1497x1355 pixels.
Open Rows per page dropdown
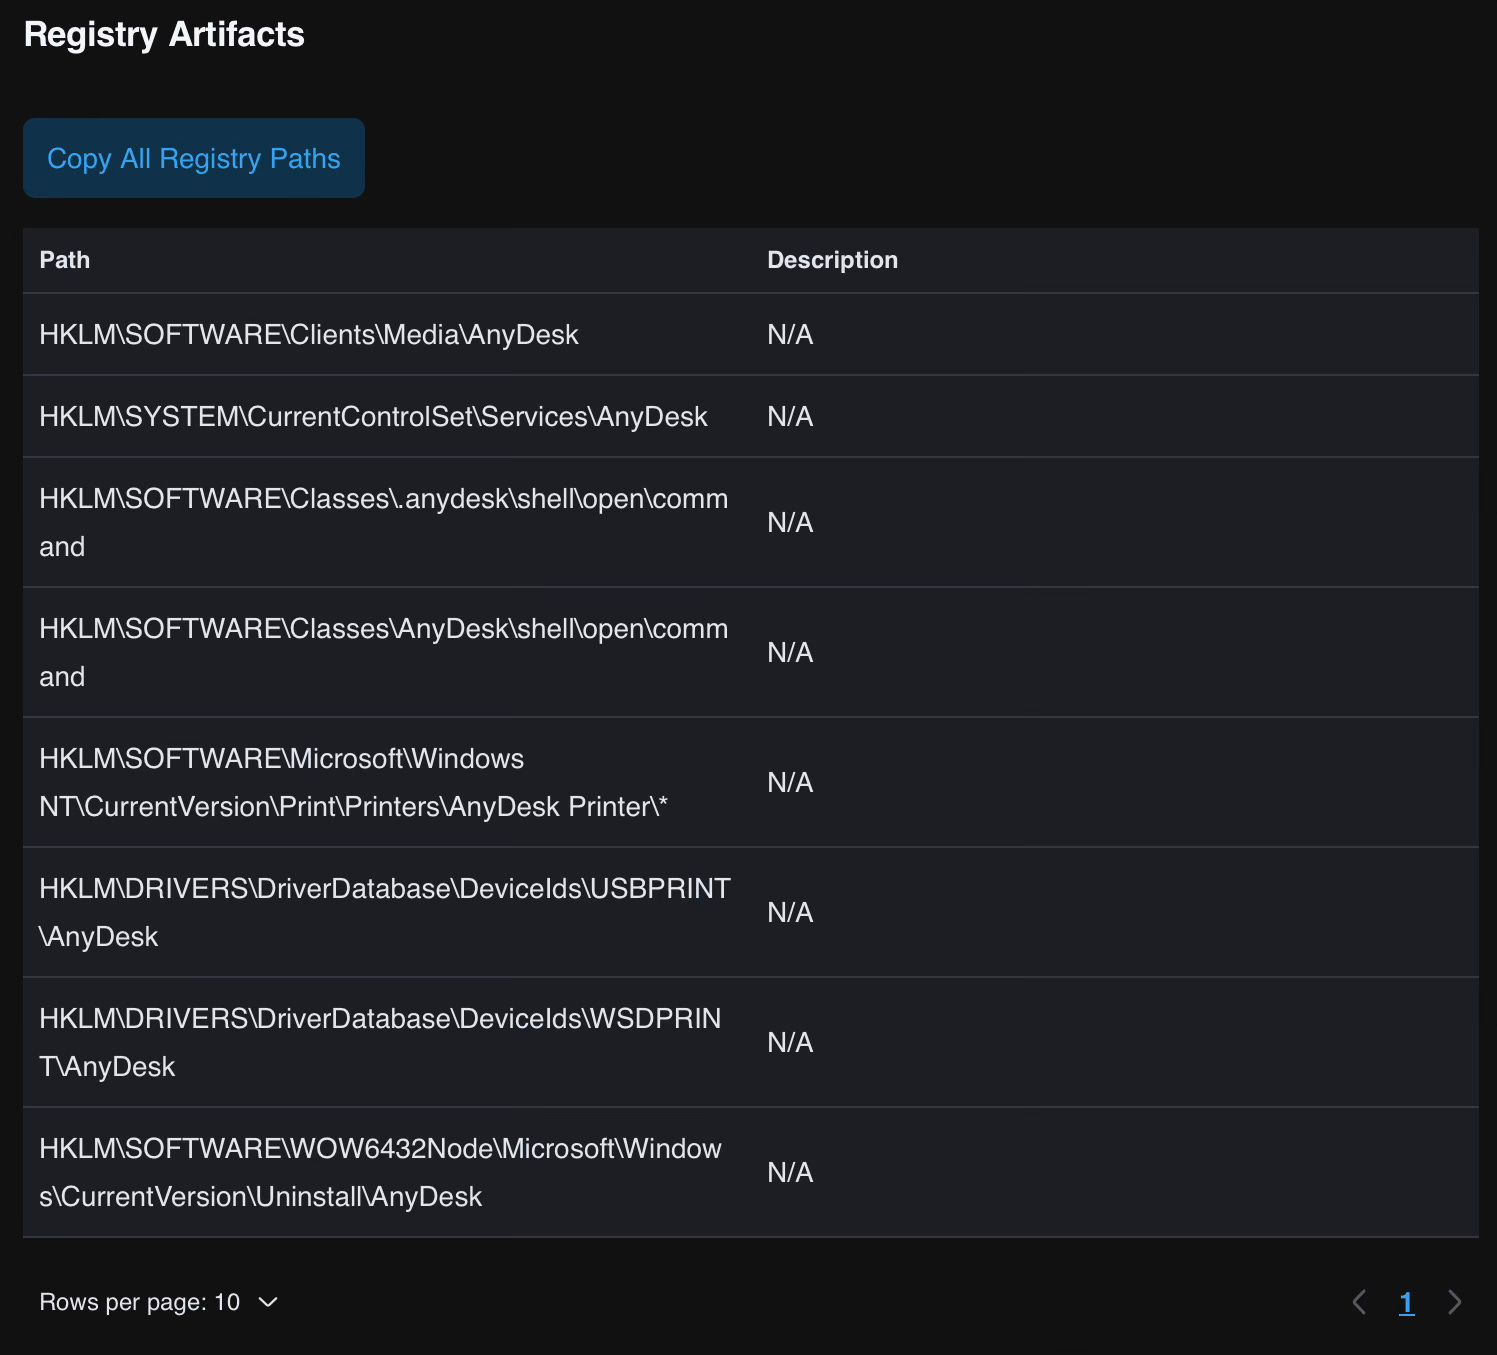[159, 1302]
